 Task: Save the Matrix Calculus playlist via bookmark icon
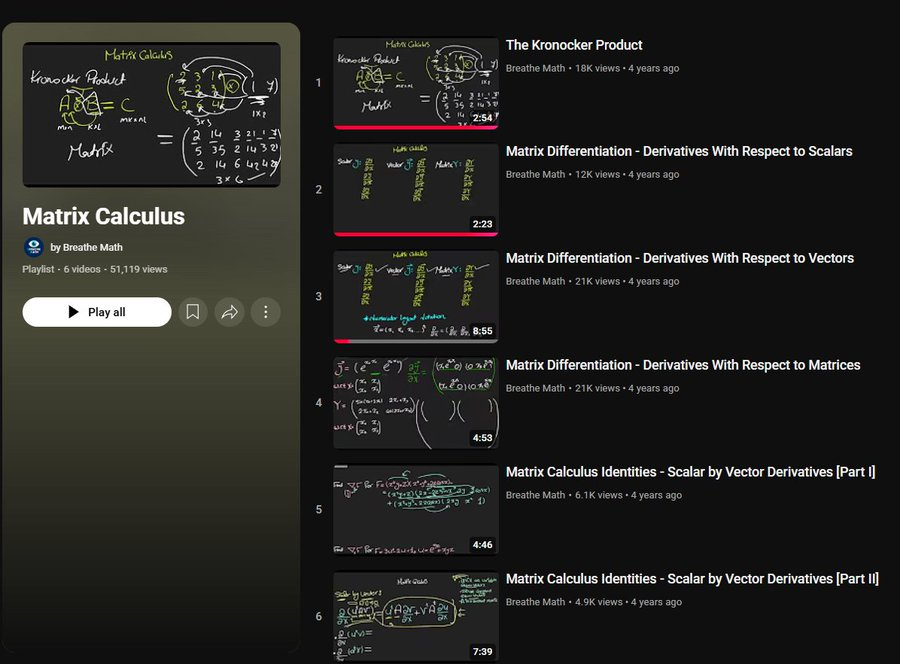tap(192, 312)
